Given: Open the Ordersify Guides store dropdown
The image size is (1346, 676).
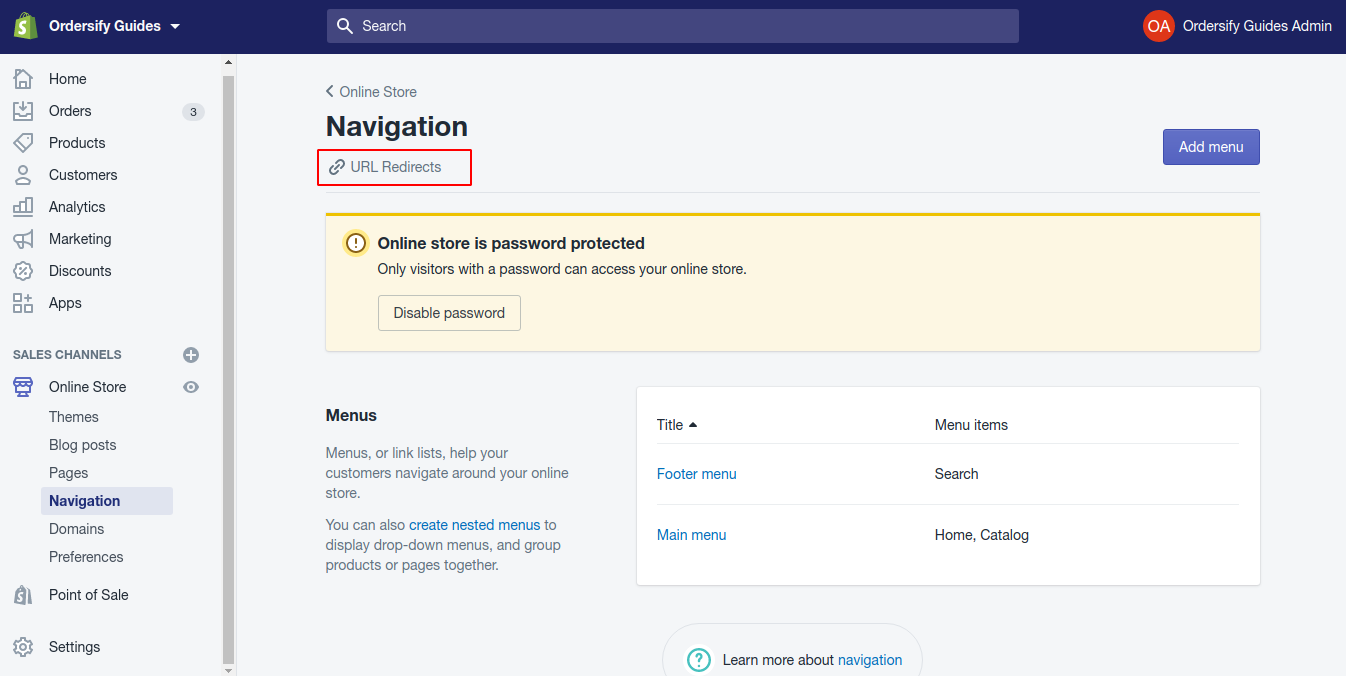Looking at the screenshot, I should [114, 26].
